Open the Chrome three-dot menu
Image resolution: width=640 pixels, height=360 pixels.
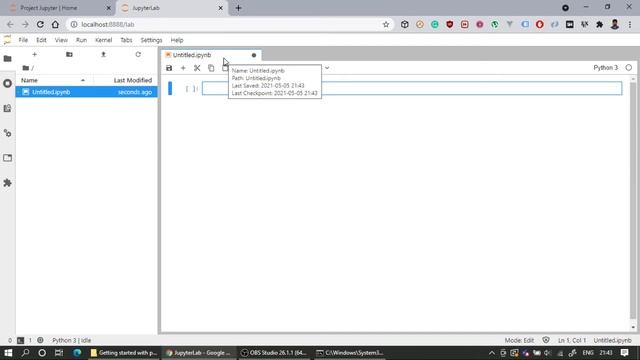pyautogui.click(x=630, y=24)
